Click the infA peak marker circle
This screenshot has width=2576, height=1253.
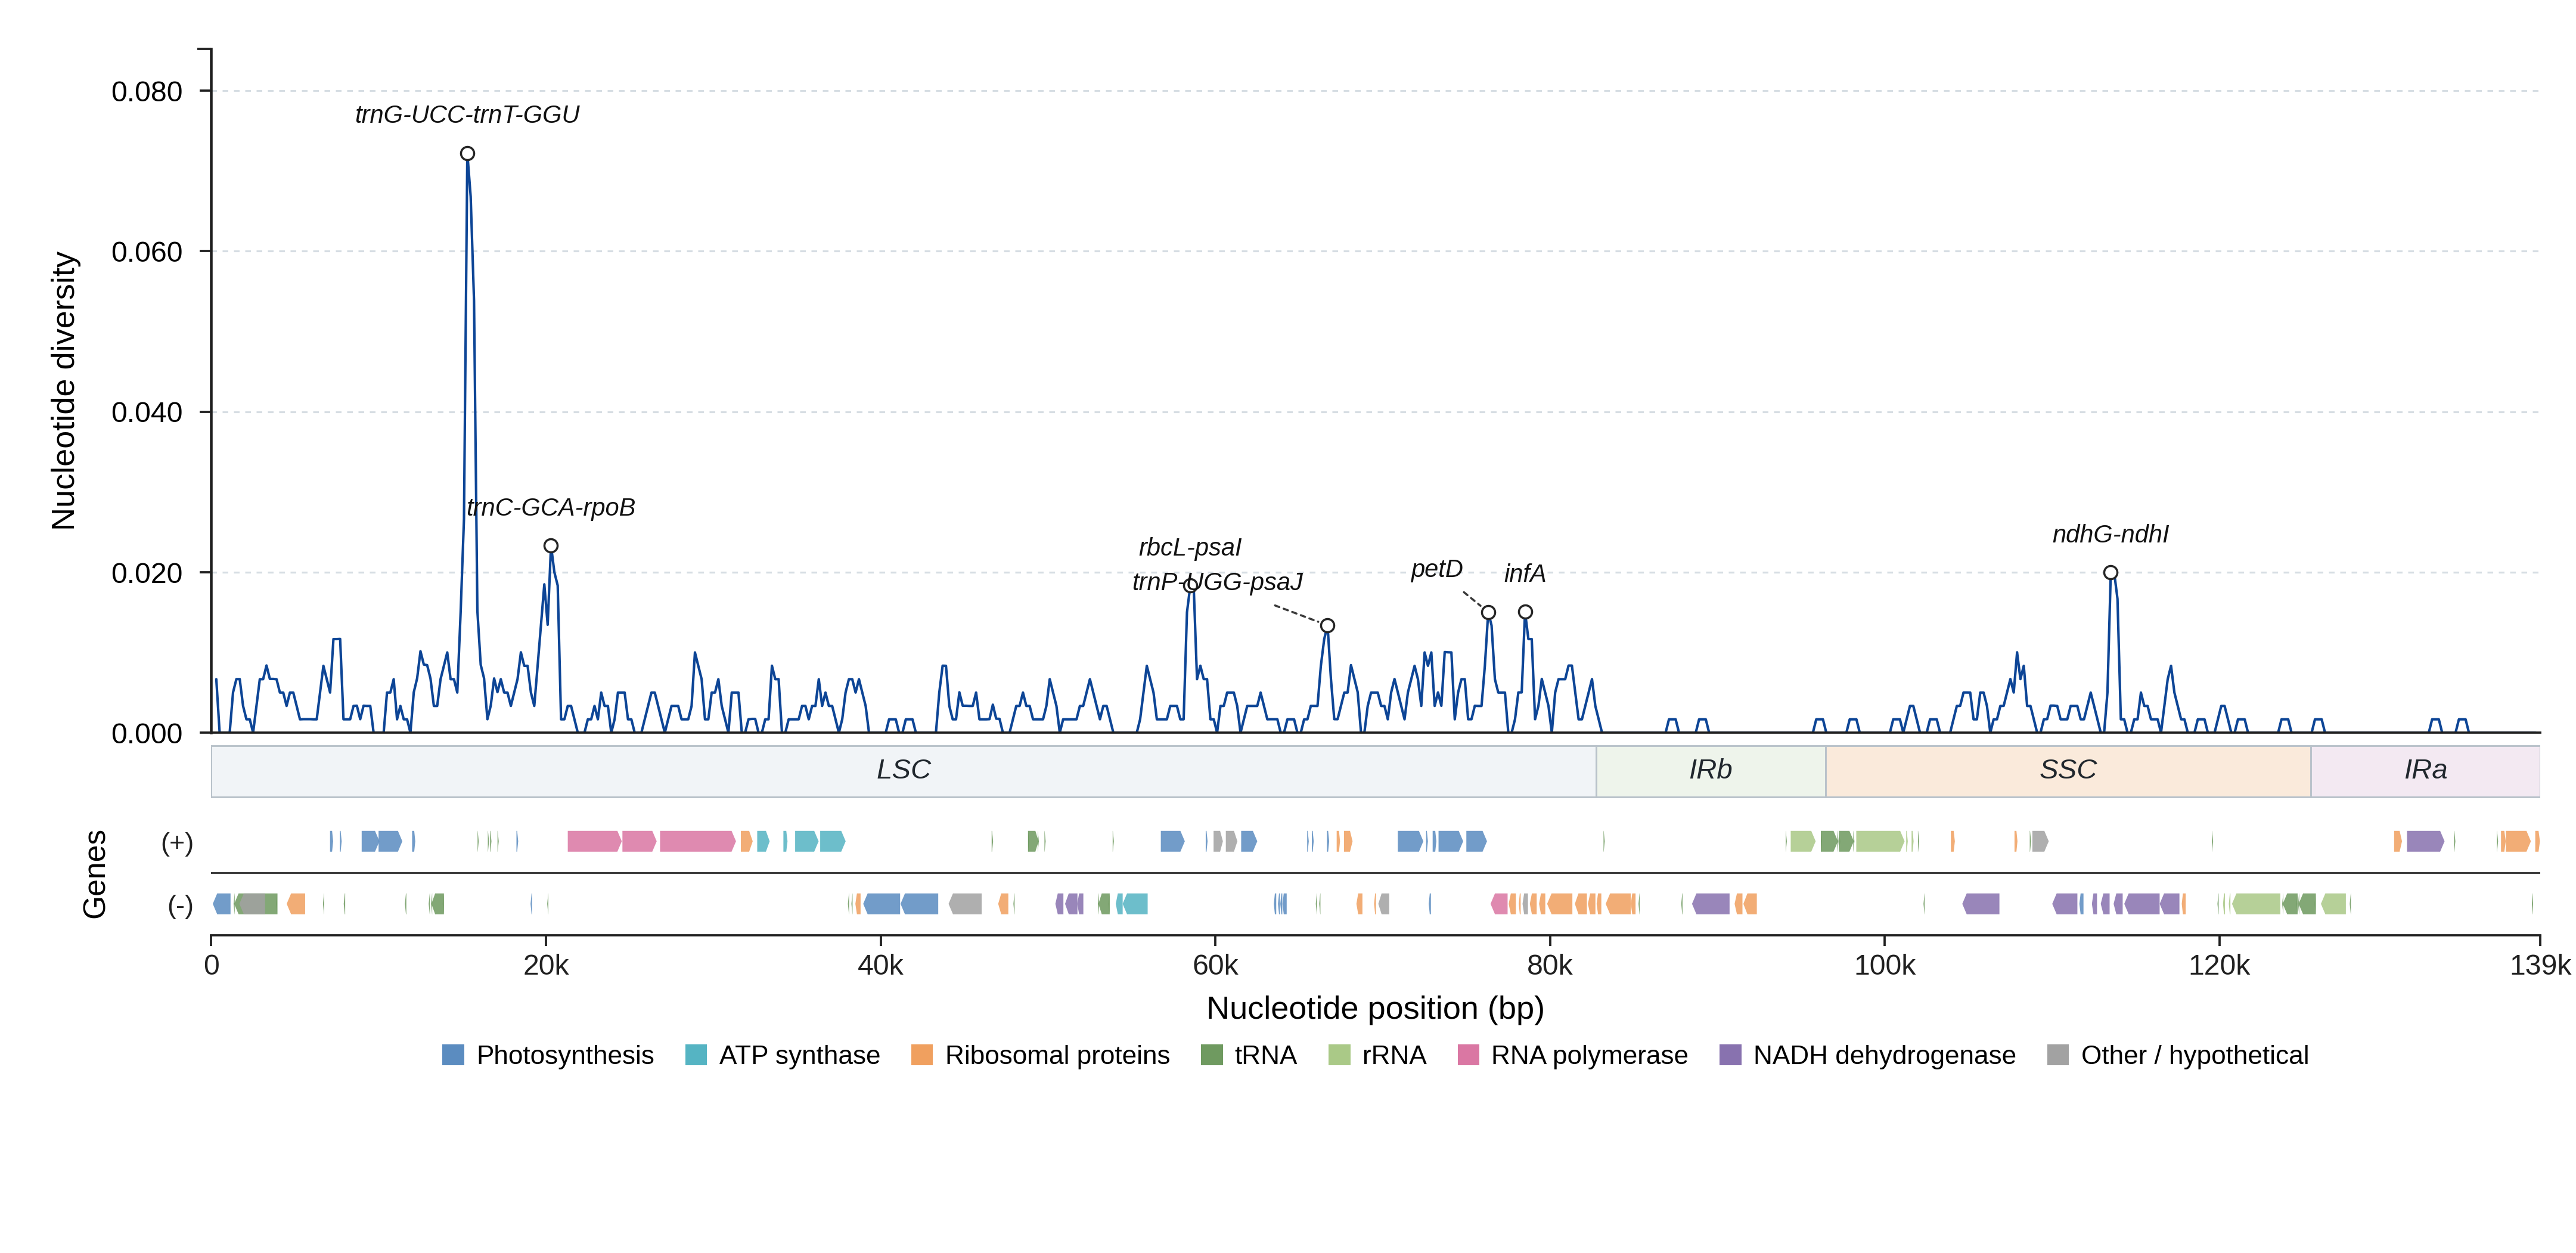click(x=1525, y=612)
